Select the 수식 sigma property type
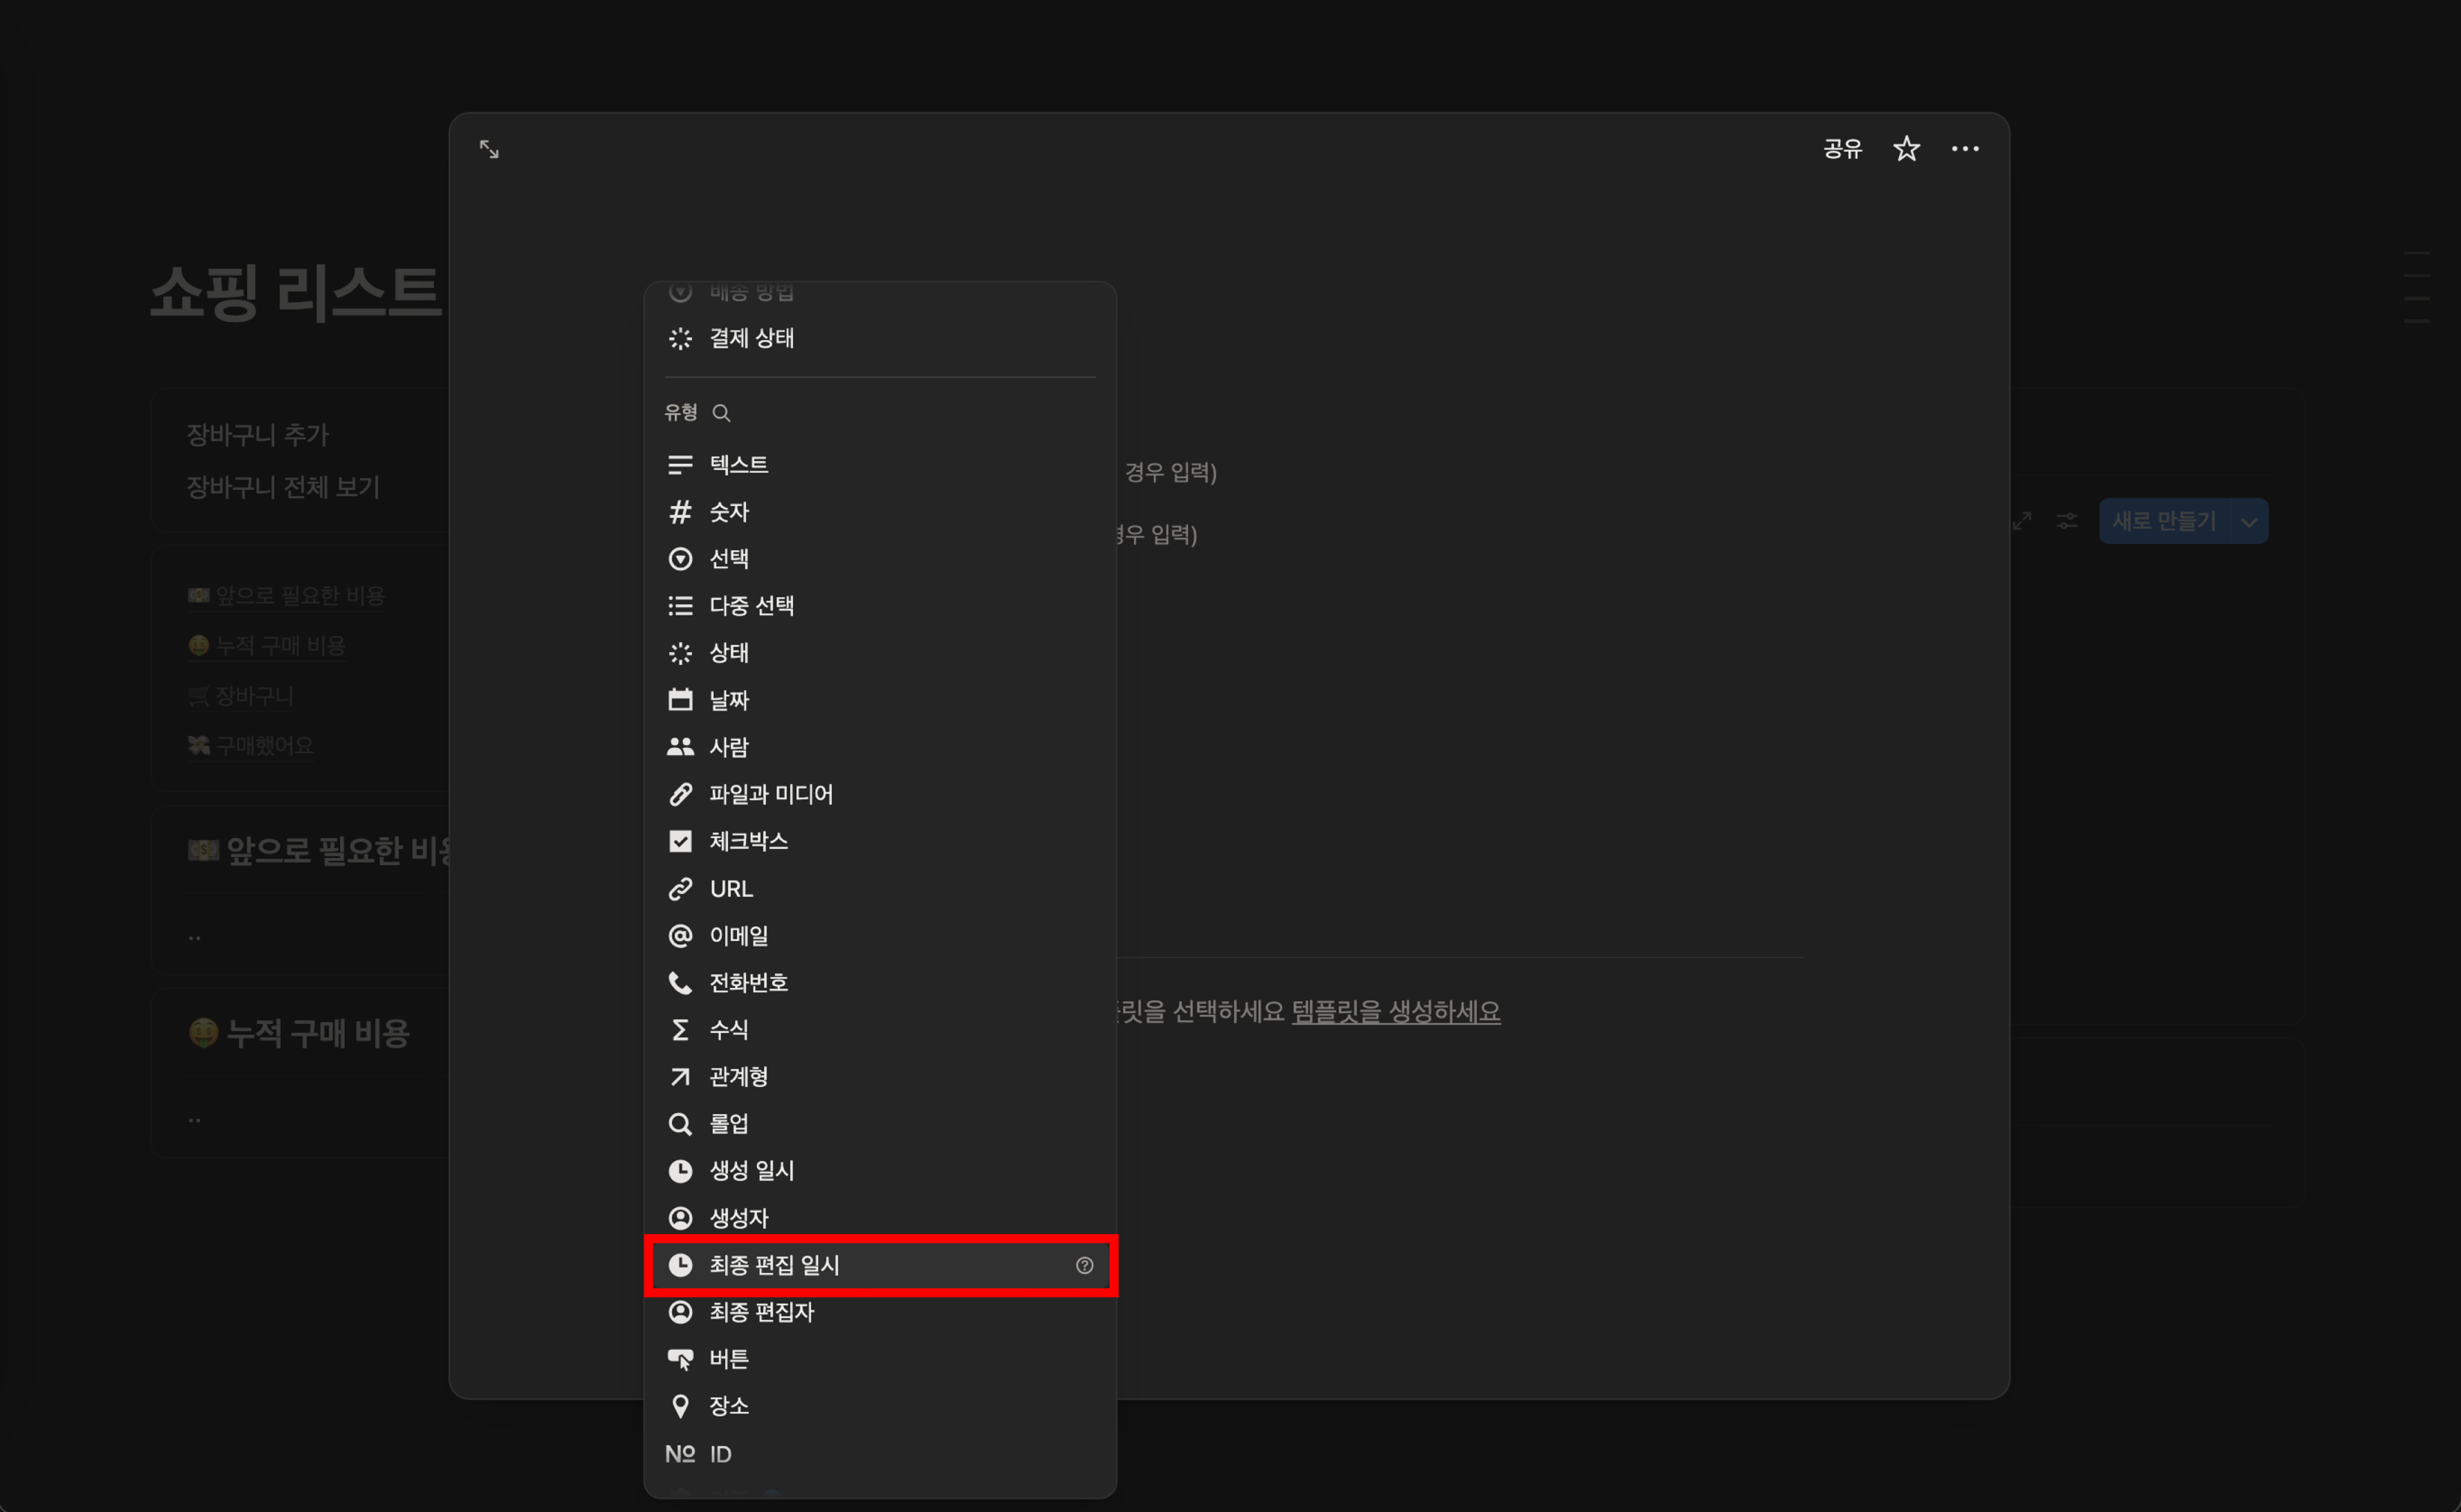Screen dimensions: 2461x1512 click(x=728, y=1029)
